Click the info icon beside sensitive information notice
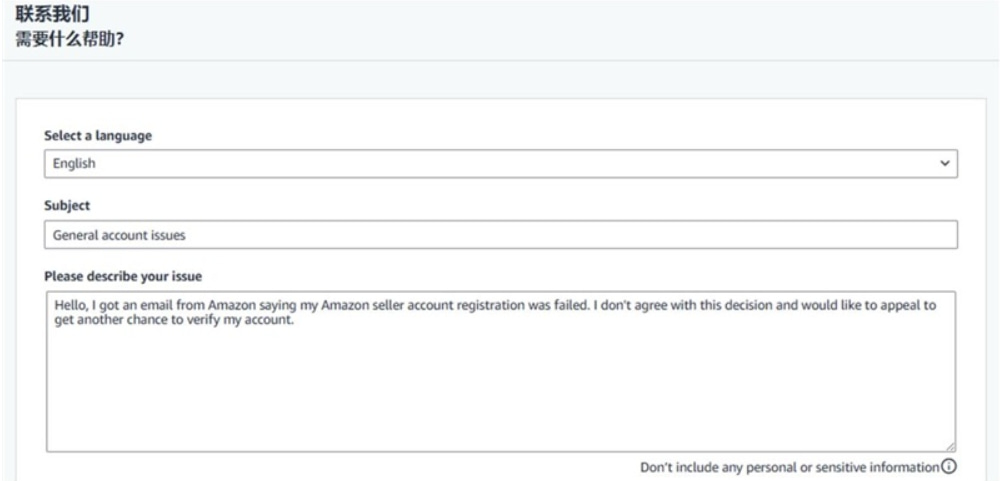 click(949, 467)
